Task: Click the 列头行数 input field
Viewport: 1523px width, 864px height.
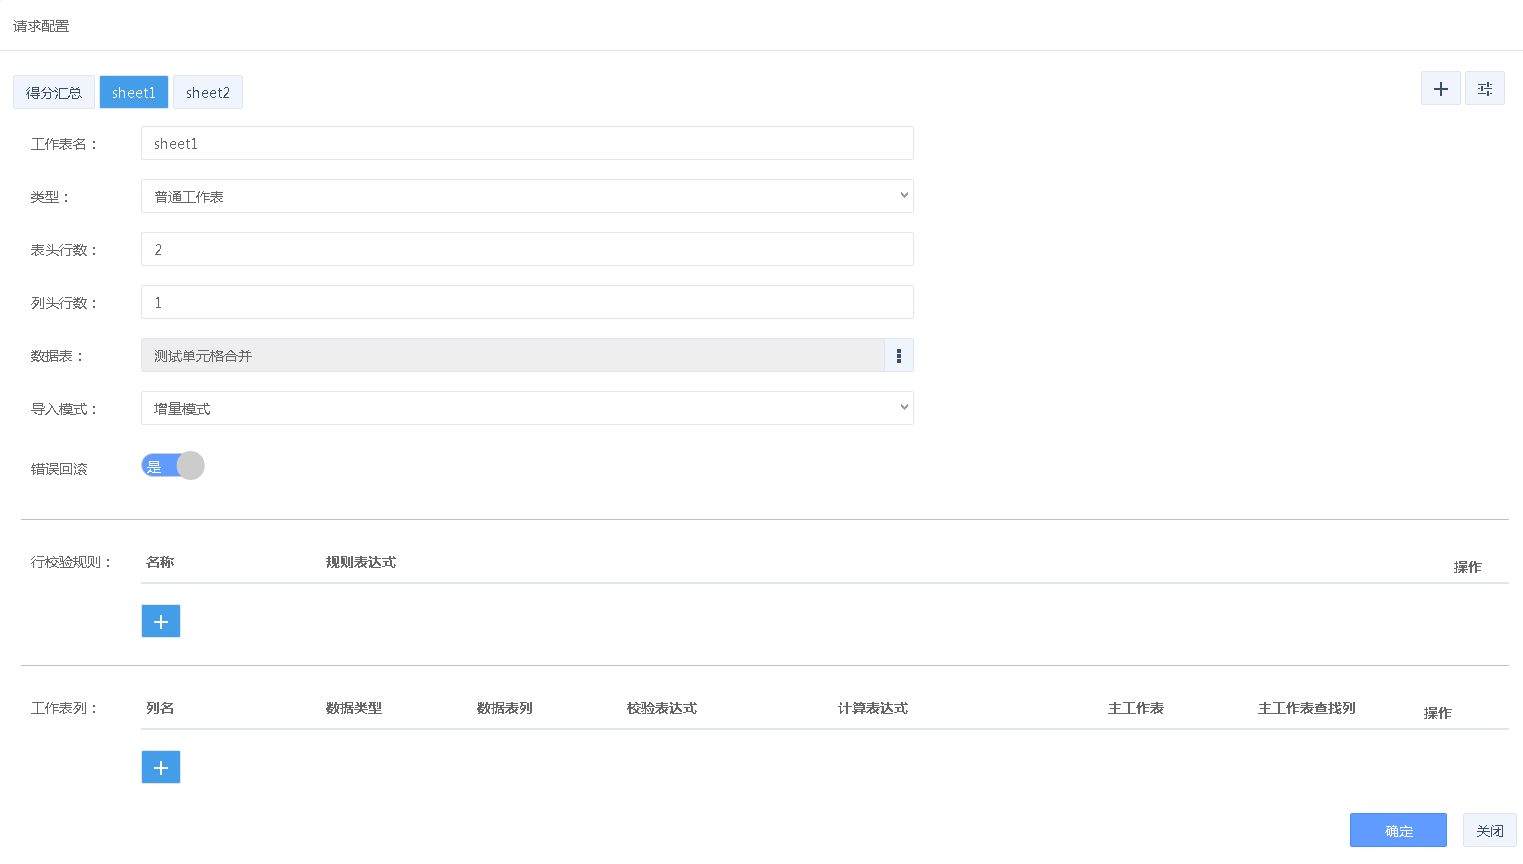Action: (526, 302)
